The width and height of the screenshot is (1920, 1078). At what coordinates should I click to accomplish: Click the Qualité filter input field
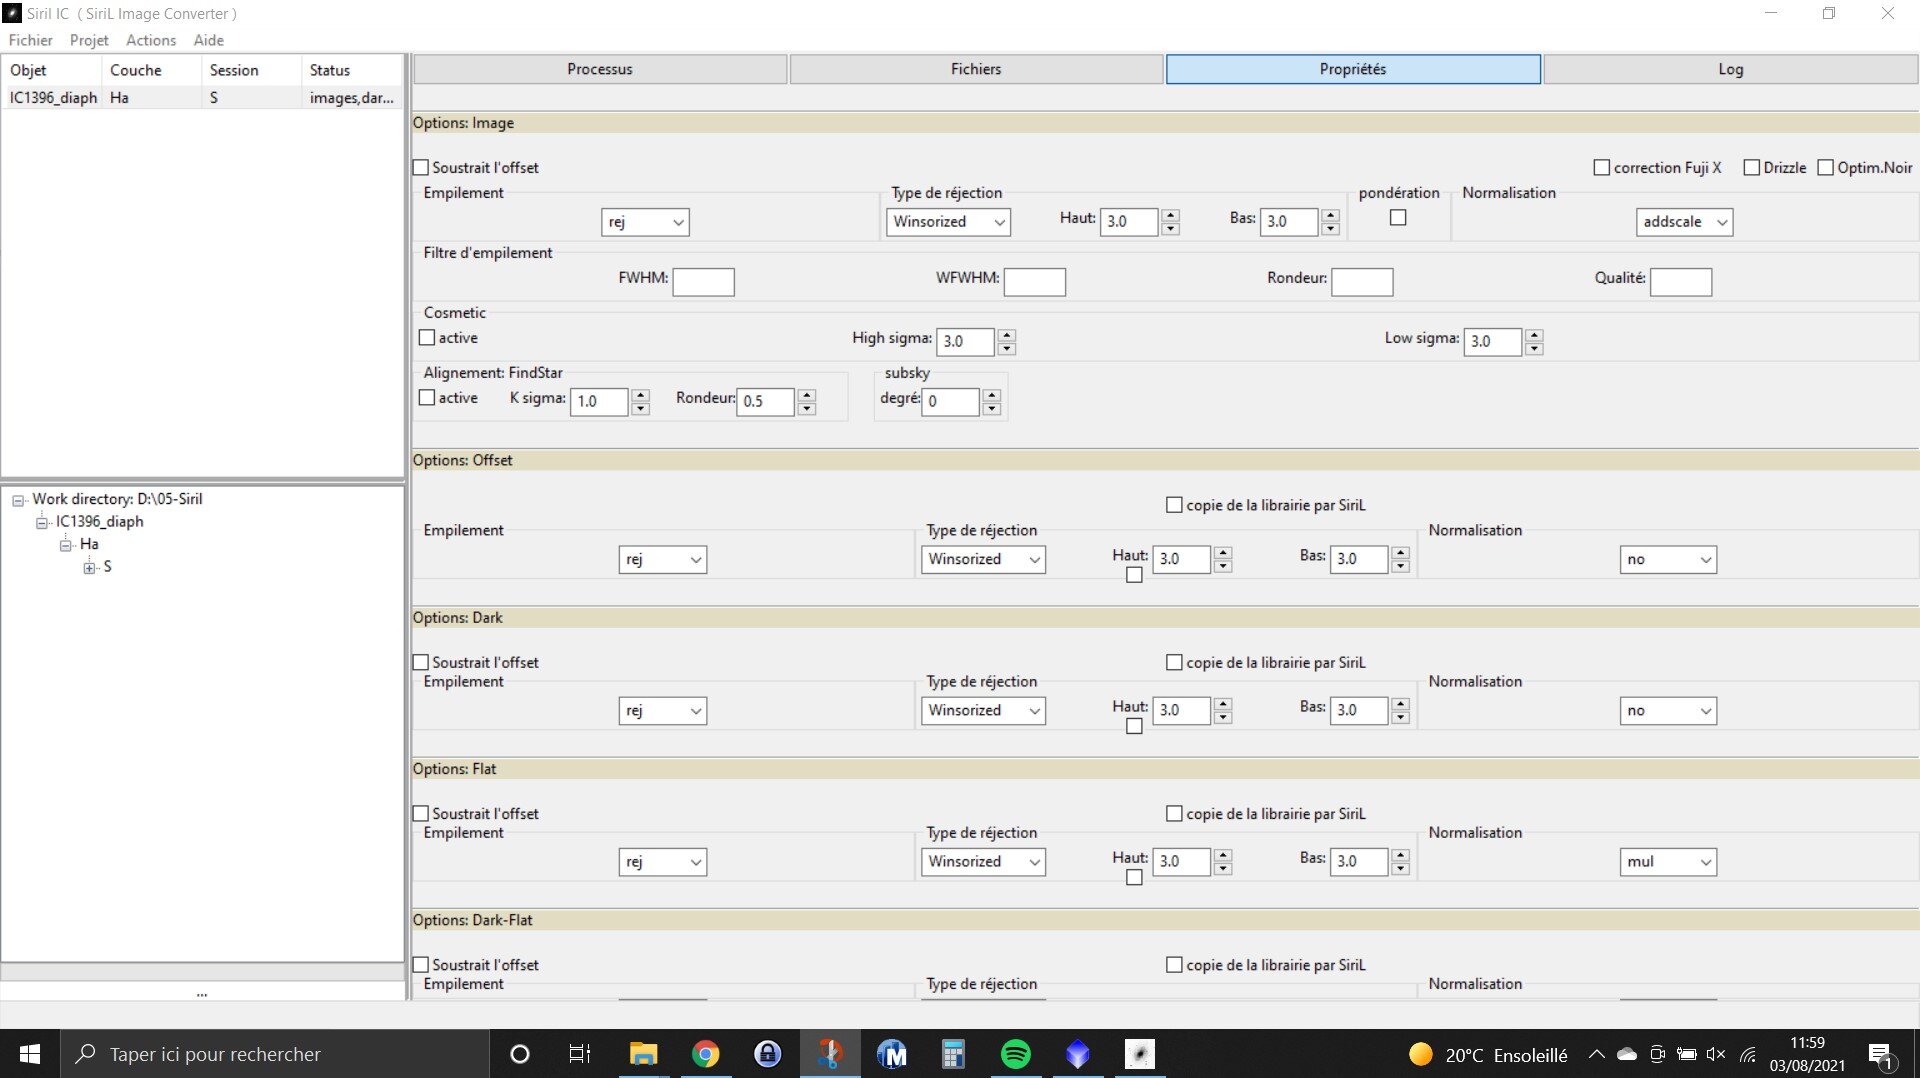[x=1681, y=282]
